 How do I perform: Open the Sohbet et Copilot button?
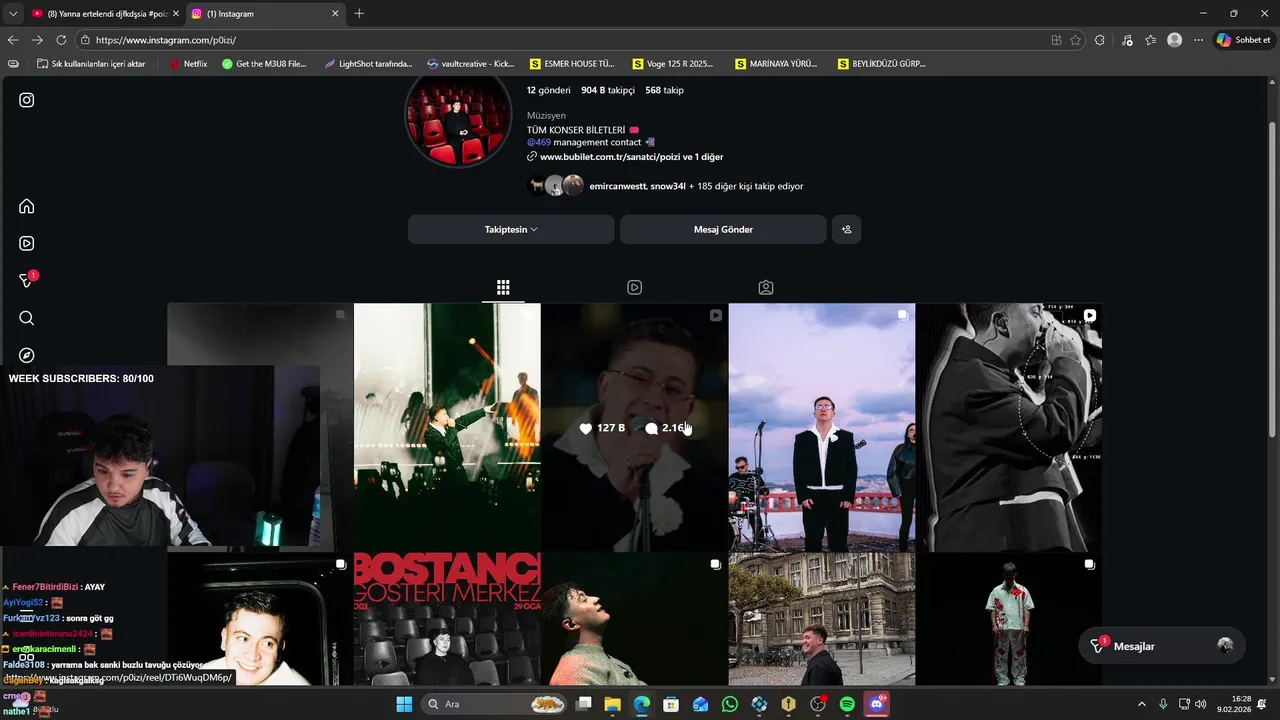pyautogui.click(x=1243, y=40)
